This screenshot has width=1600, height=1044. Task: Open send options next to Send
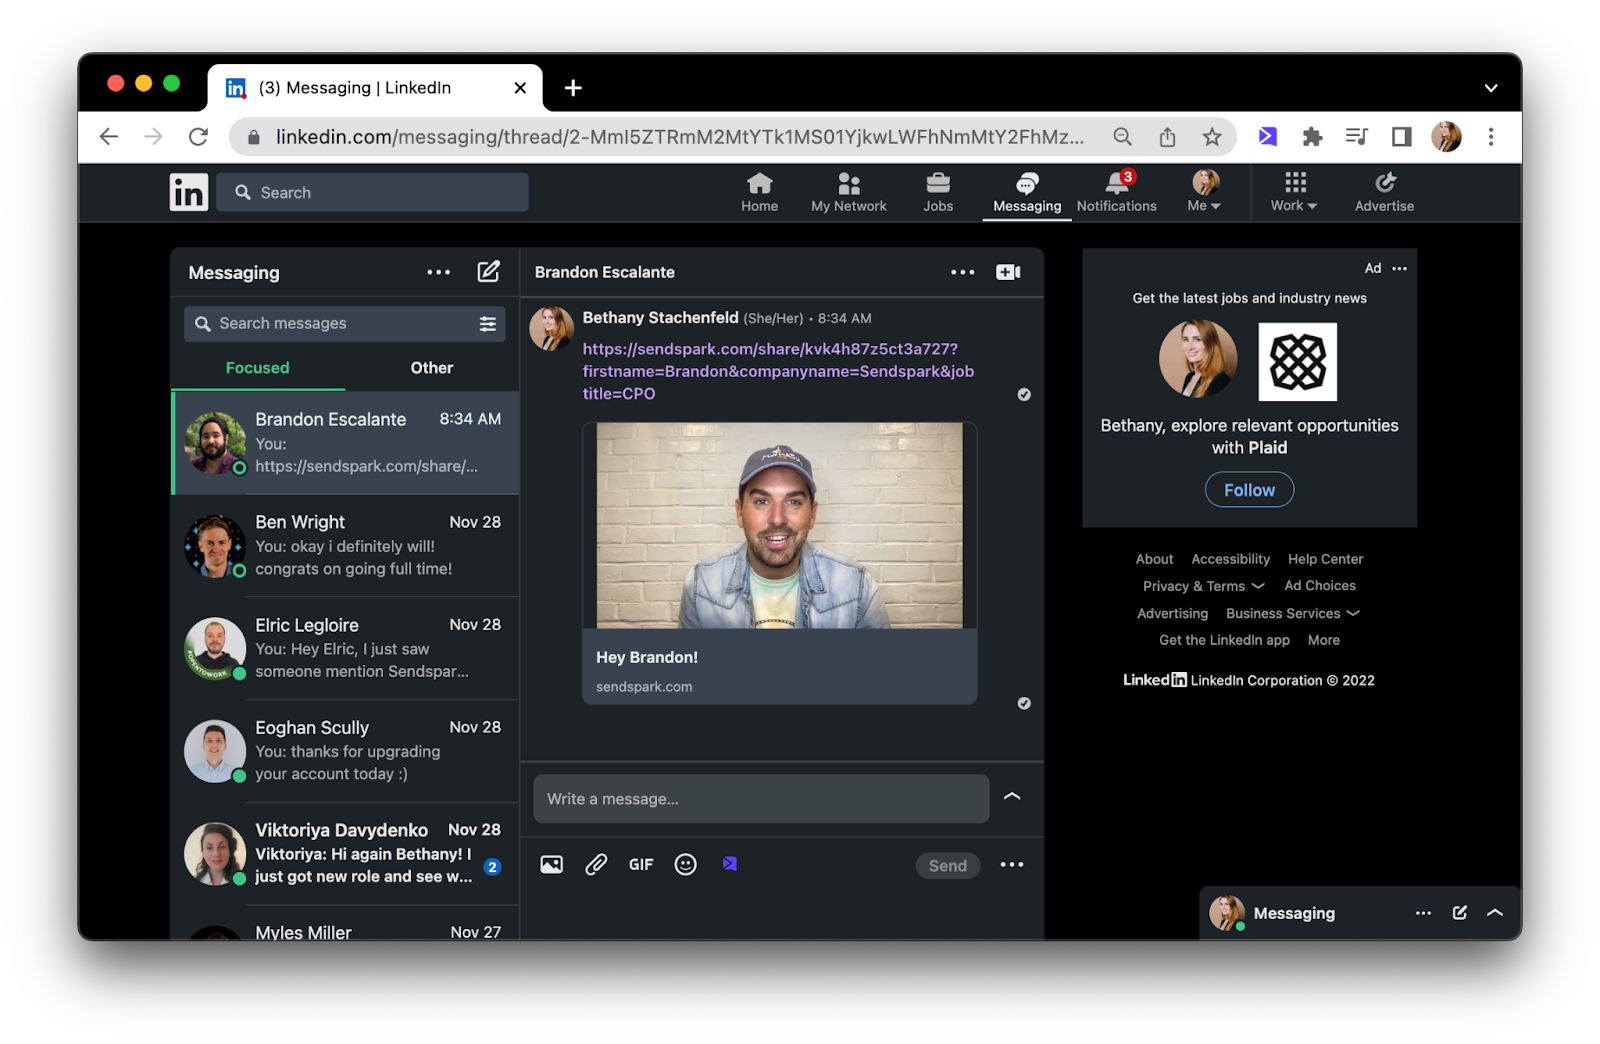pyautogui.click(x=1012, y=865)
